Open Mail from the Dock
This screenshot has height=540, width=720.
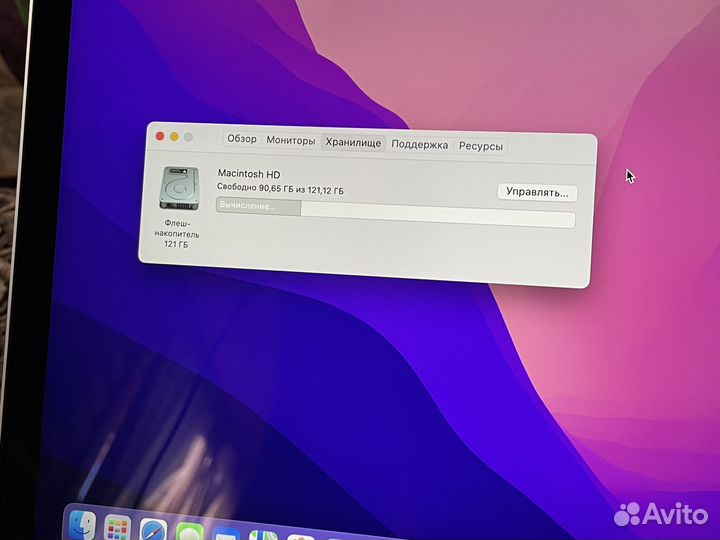click(x=226, y=534)
